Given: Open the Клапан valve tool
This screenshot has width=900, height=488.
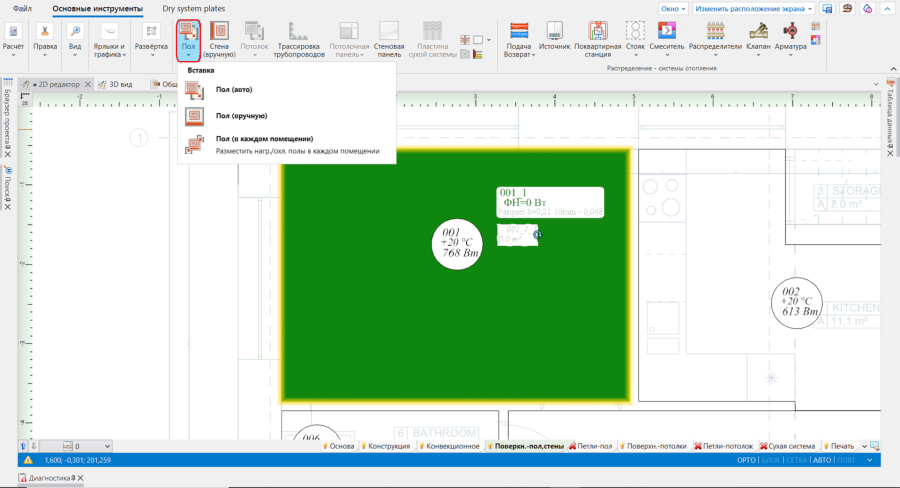Looking at the screenshot, I should click(x=758, y=40).
